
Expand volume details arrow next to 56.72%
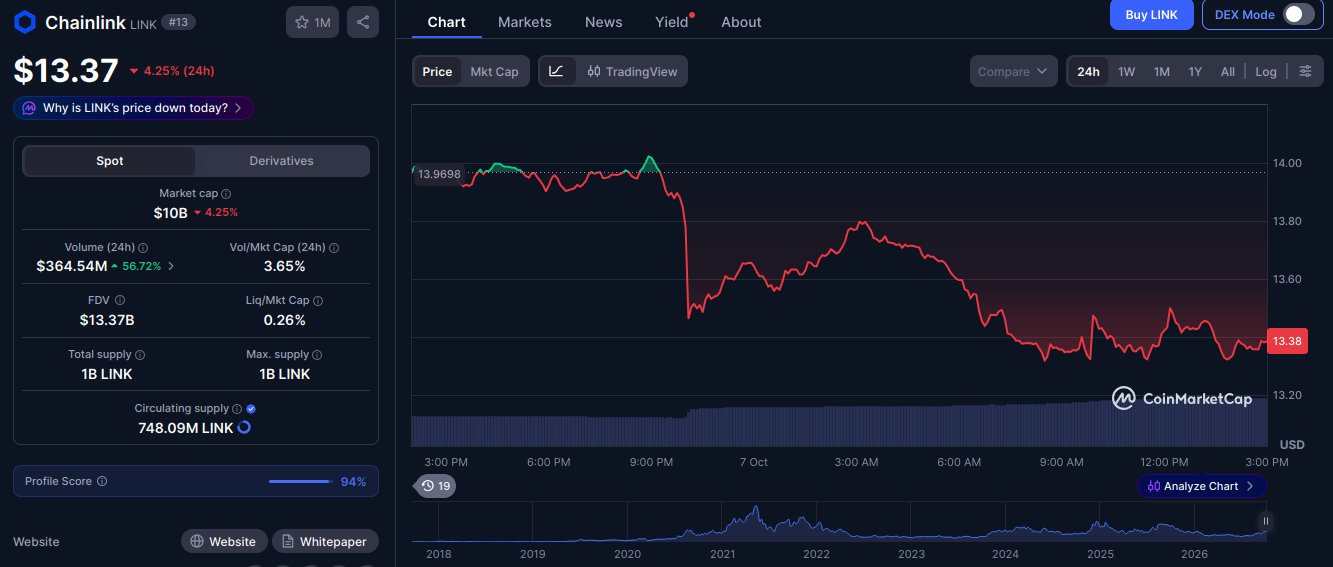171,266
